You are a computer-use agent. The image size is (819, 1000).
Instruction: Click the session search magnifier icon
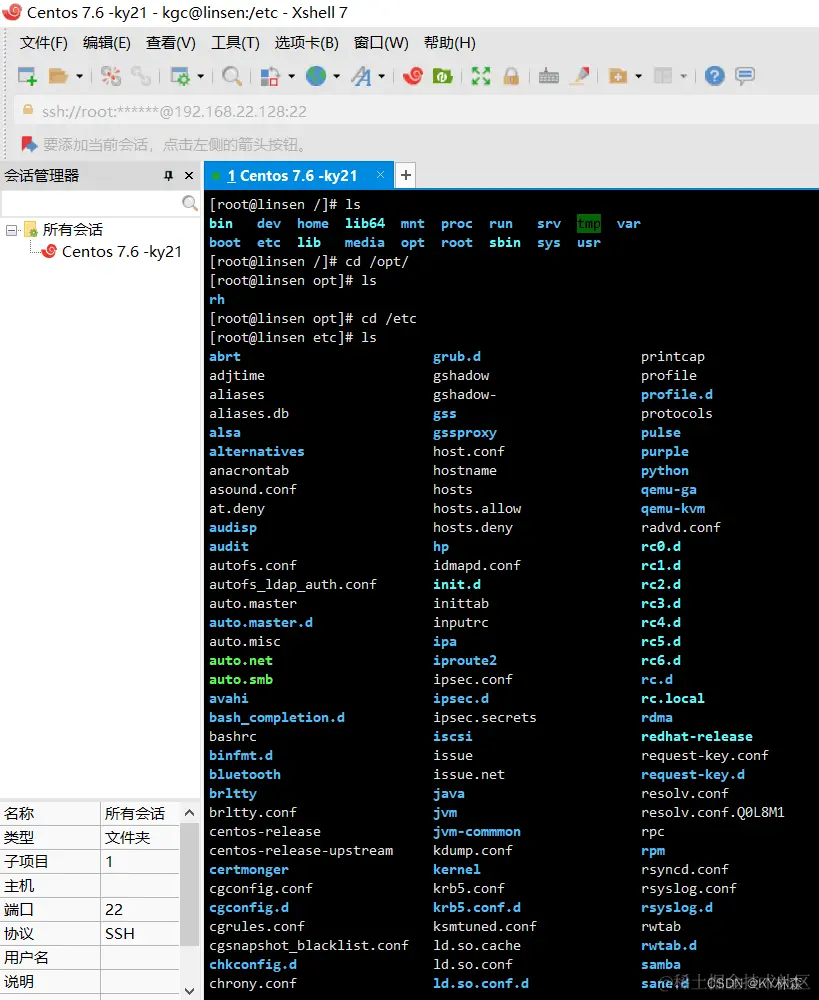click(189, 203)
